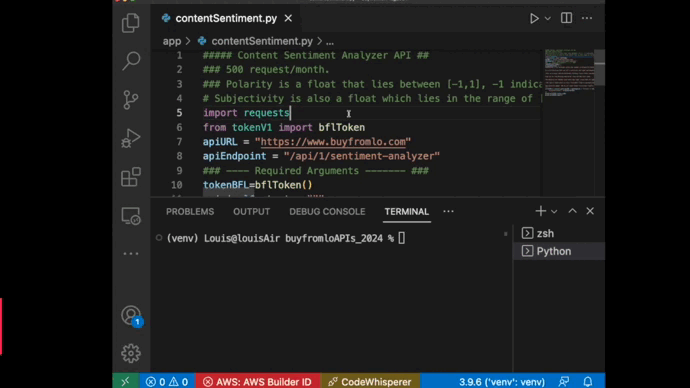Click the editor vertical scrollbar handle
This screenshot has height=388, width=690.
[599, 67]
